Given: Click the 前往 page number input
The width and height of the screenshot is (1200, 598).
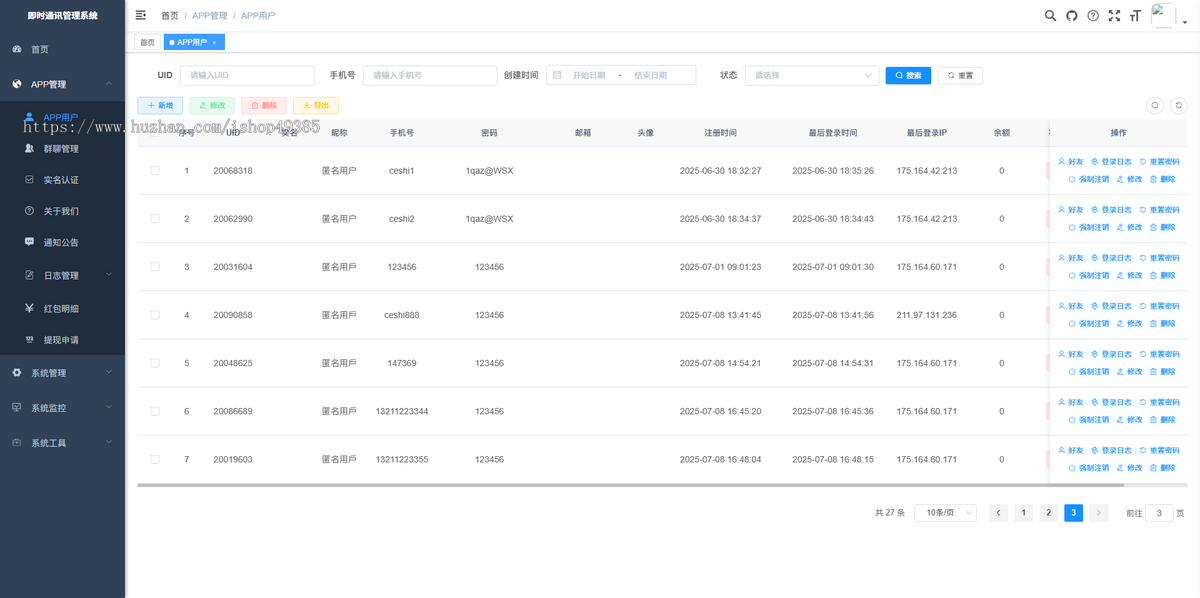Looking at the screenshot, I should pos(1158,513).
